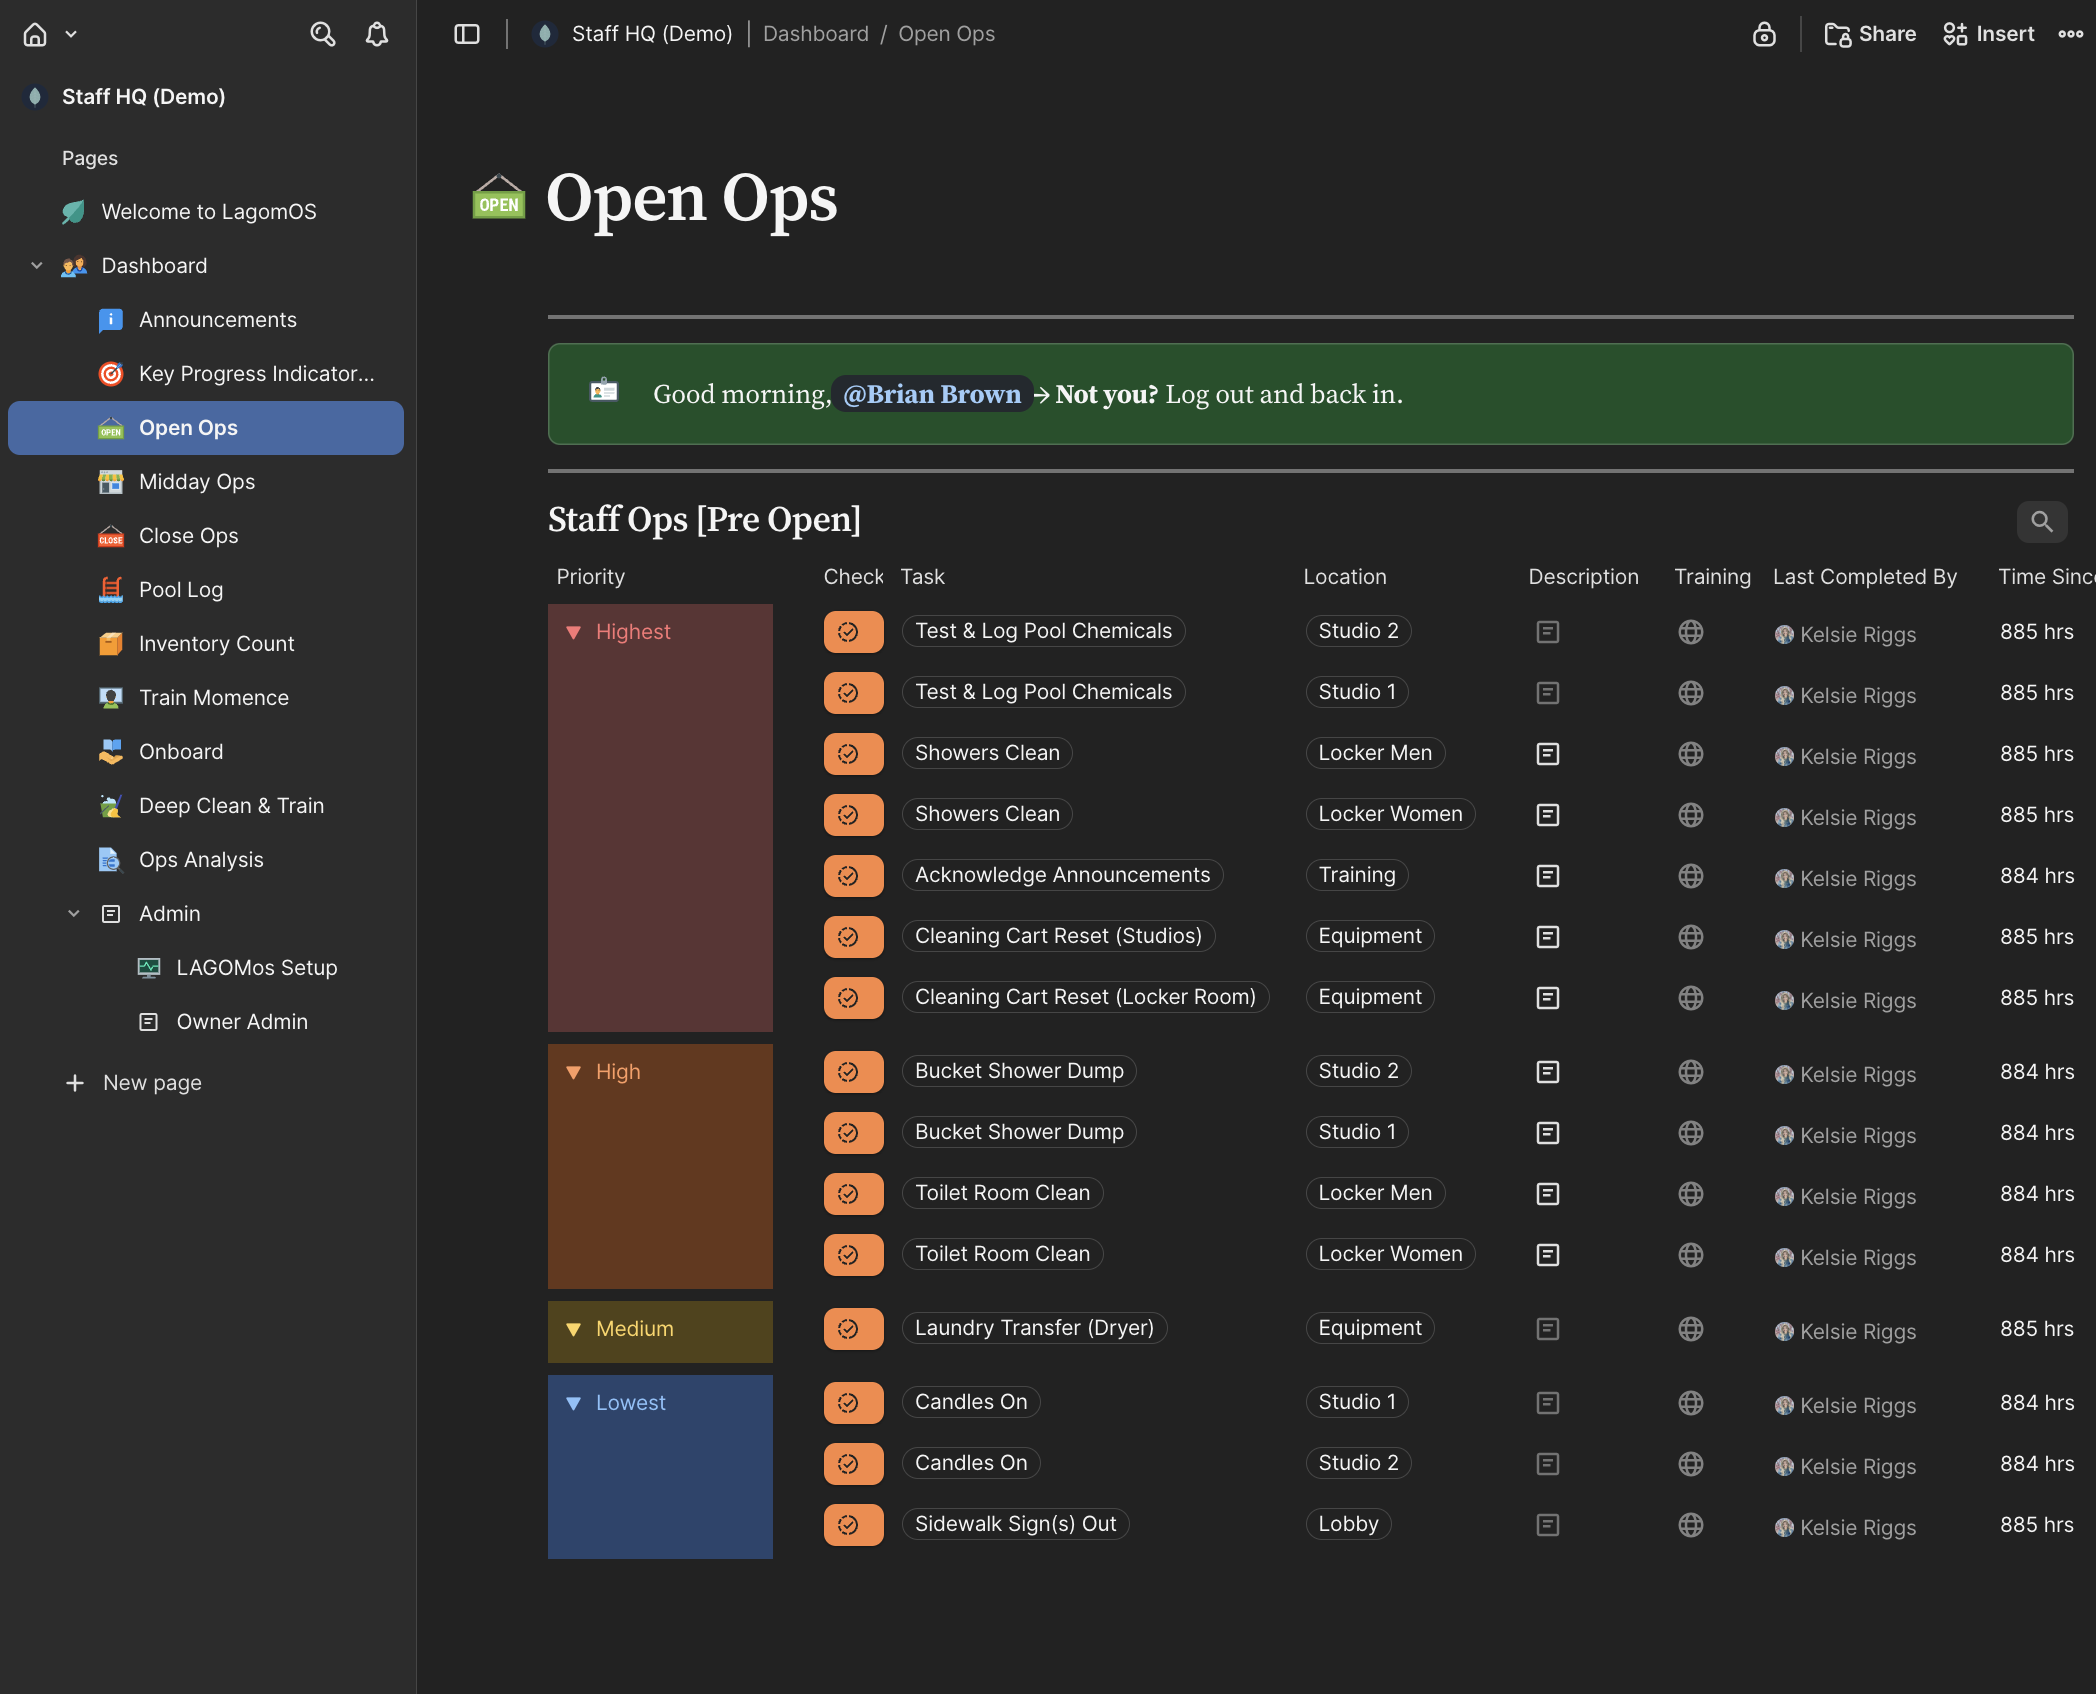Open the three-dot more options menu
This screenshot has width=2096, height=1694.
pos(2071,34)
